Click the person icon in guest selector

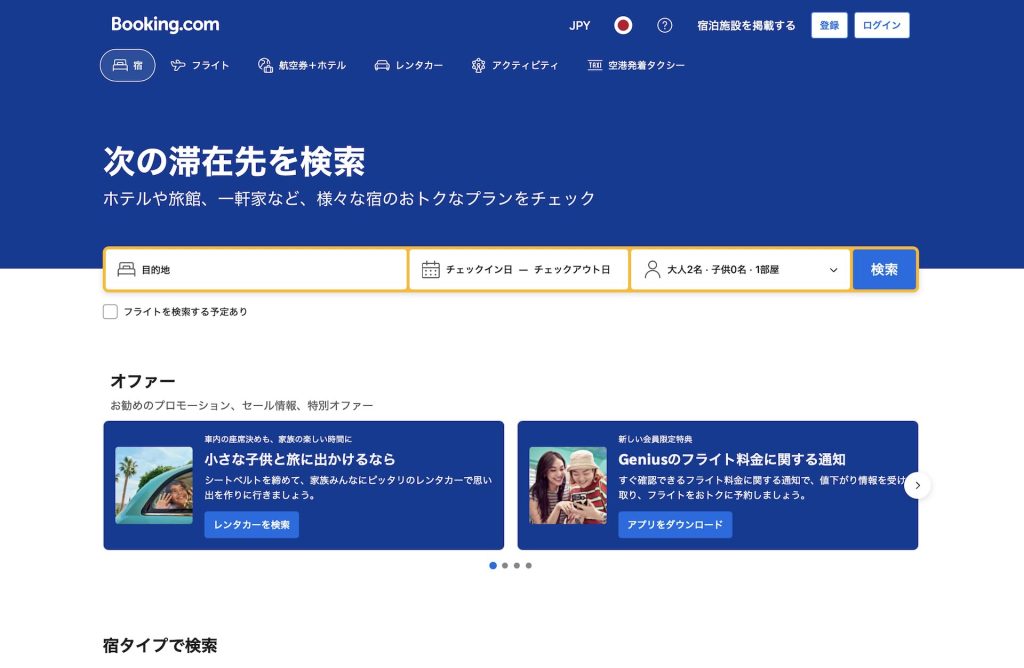(x=652, y=269)
